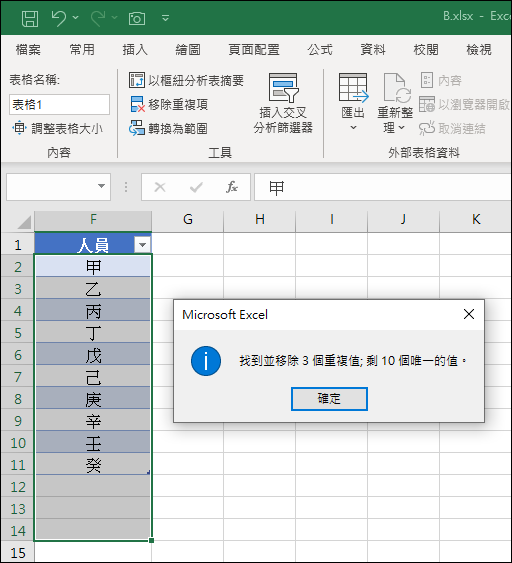
Task: Click the formula bar Enter checkmark icon
Action: pyautogui.click(x=196, y=187)
